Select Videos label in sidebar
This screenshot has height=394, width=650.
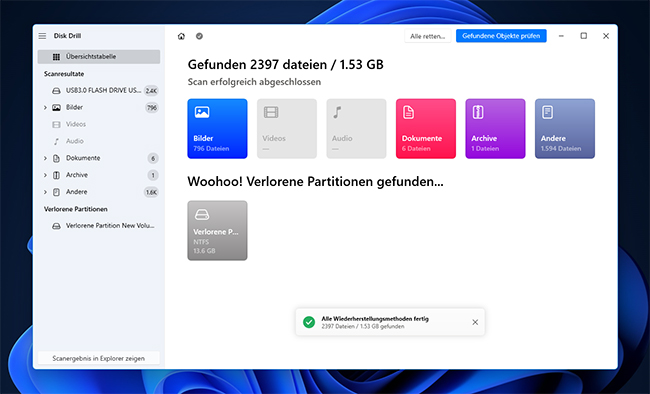point(76,124)
